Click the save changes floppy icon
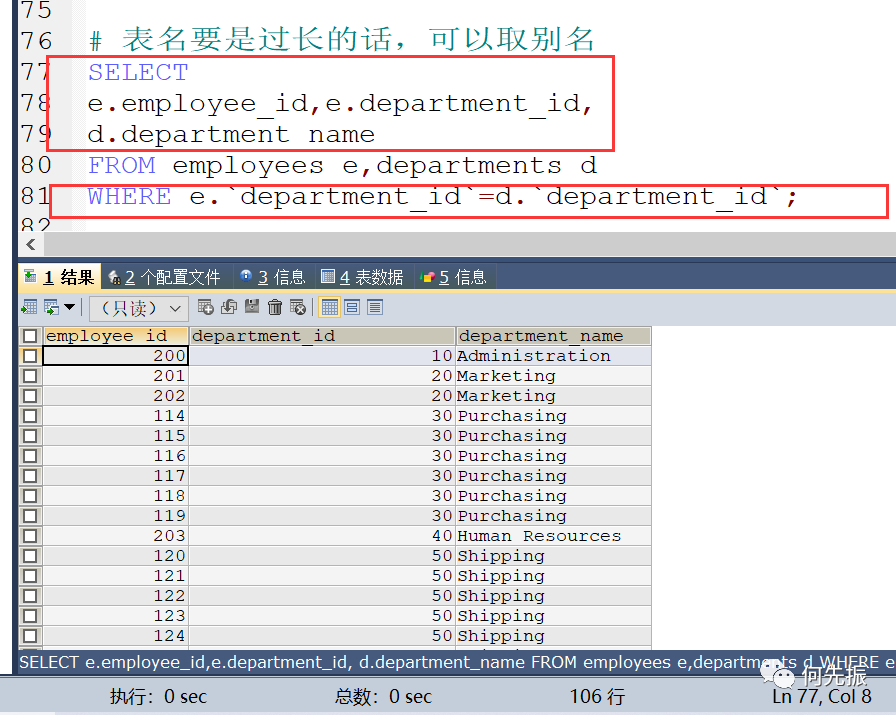The image size is (896, 715). [252, 307]
